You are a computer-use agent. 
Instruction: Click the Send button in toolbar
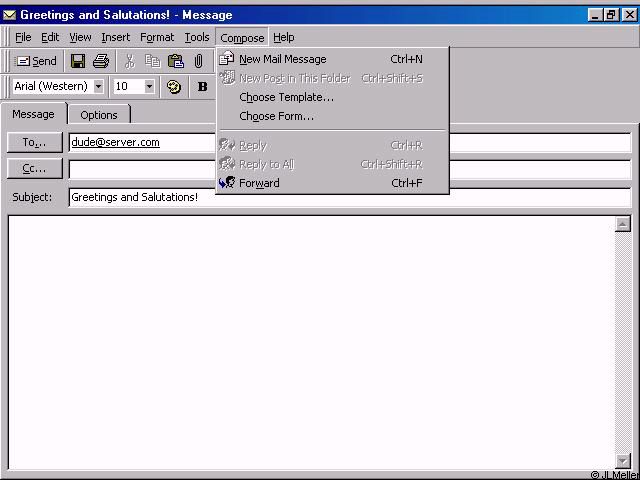(x=36, y=61)
